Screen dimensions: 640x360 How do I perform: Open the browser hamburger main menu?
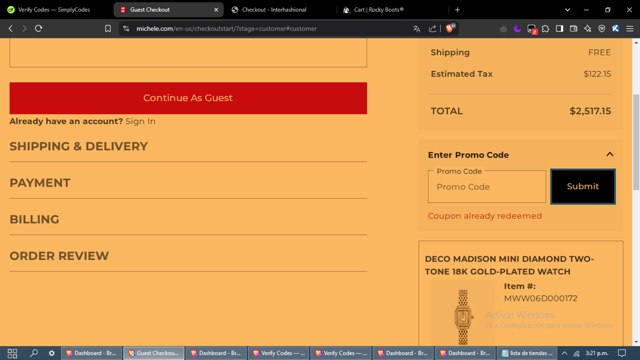pyautogui.click(x=630, y=29)
